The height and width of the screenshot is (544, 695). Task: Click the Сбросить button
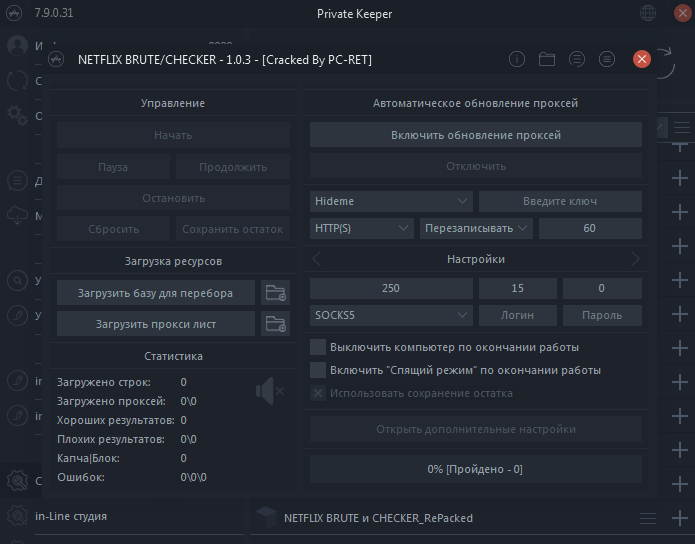pos(113,229)
